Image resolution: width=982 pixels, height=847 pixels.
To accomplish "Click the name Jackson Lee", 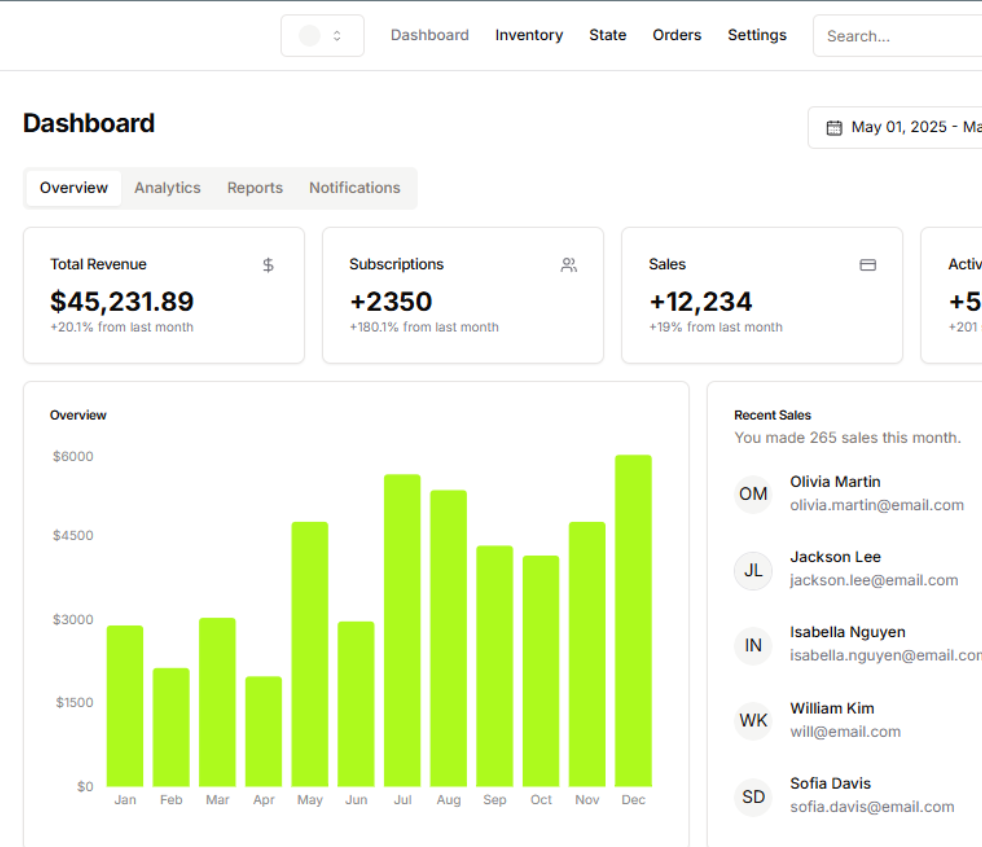I will (x=835, y=557).
